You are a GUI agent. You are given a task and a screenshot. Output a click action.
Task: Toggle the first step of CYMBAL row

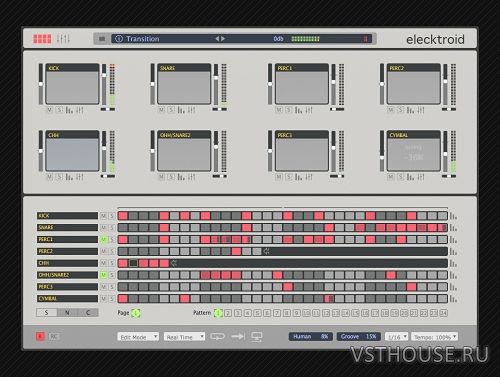pos(123,298)
